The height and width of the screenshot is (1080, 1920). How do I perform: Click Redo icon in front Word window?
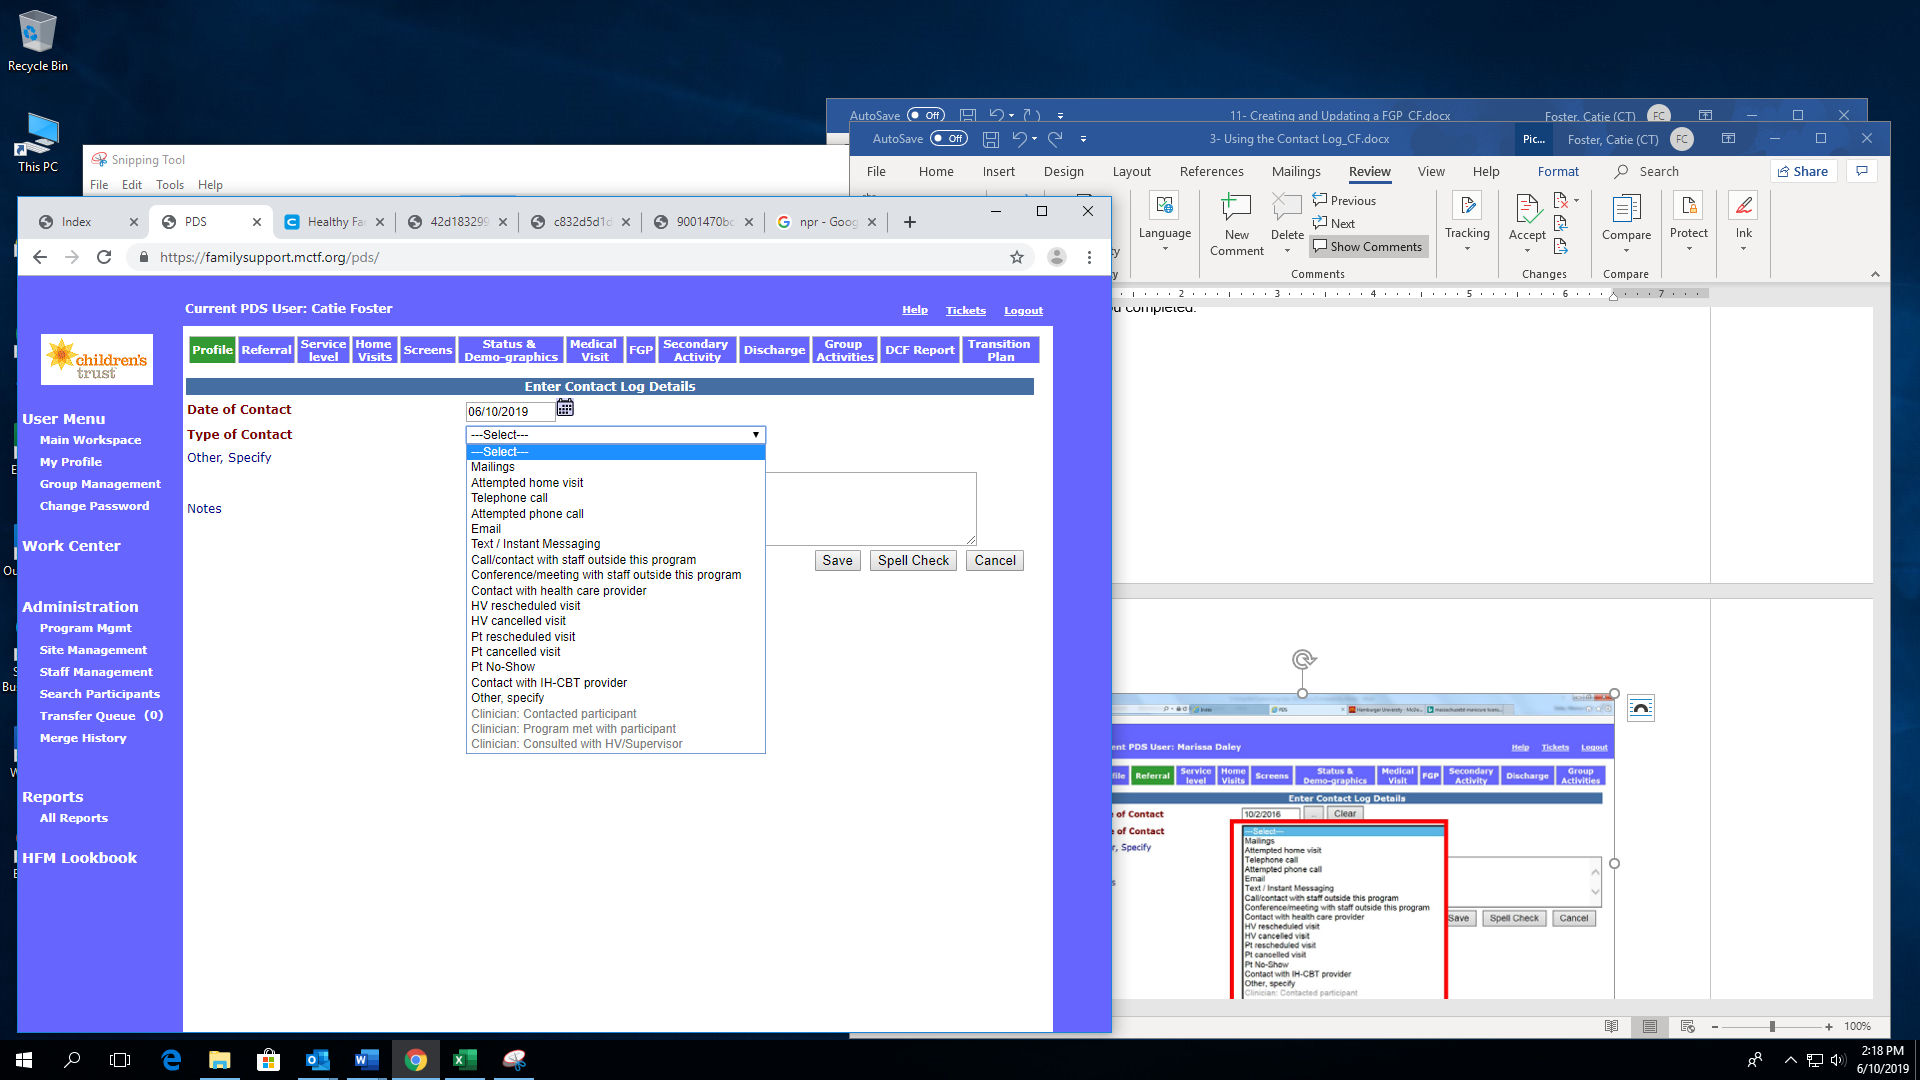point(1055,139)
